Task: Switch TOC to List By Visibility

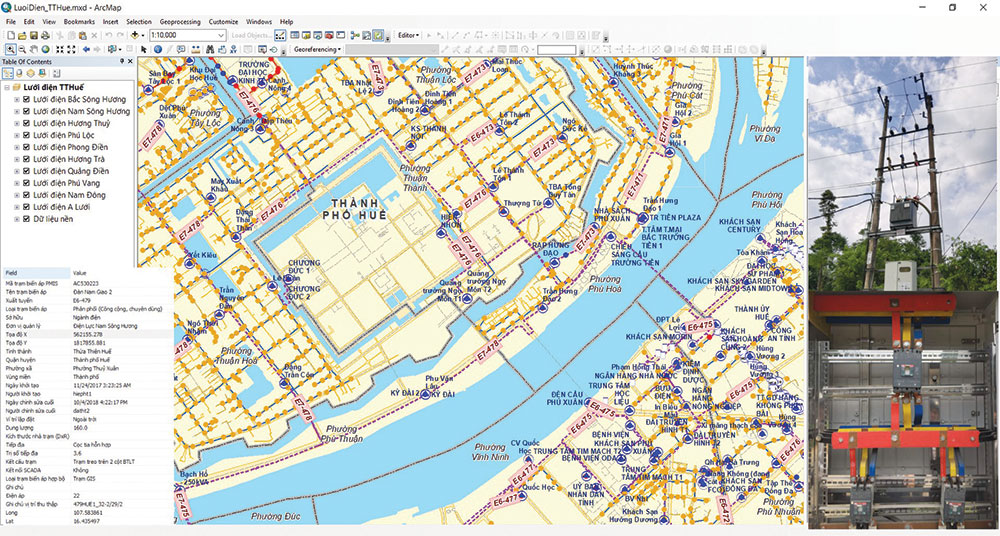Action: tap(31, 73)
